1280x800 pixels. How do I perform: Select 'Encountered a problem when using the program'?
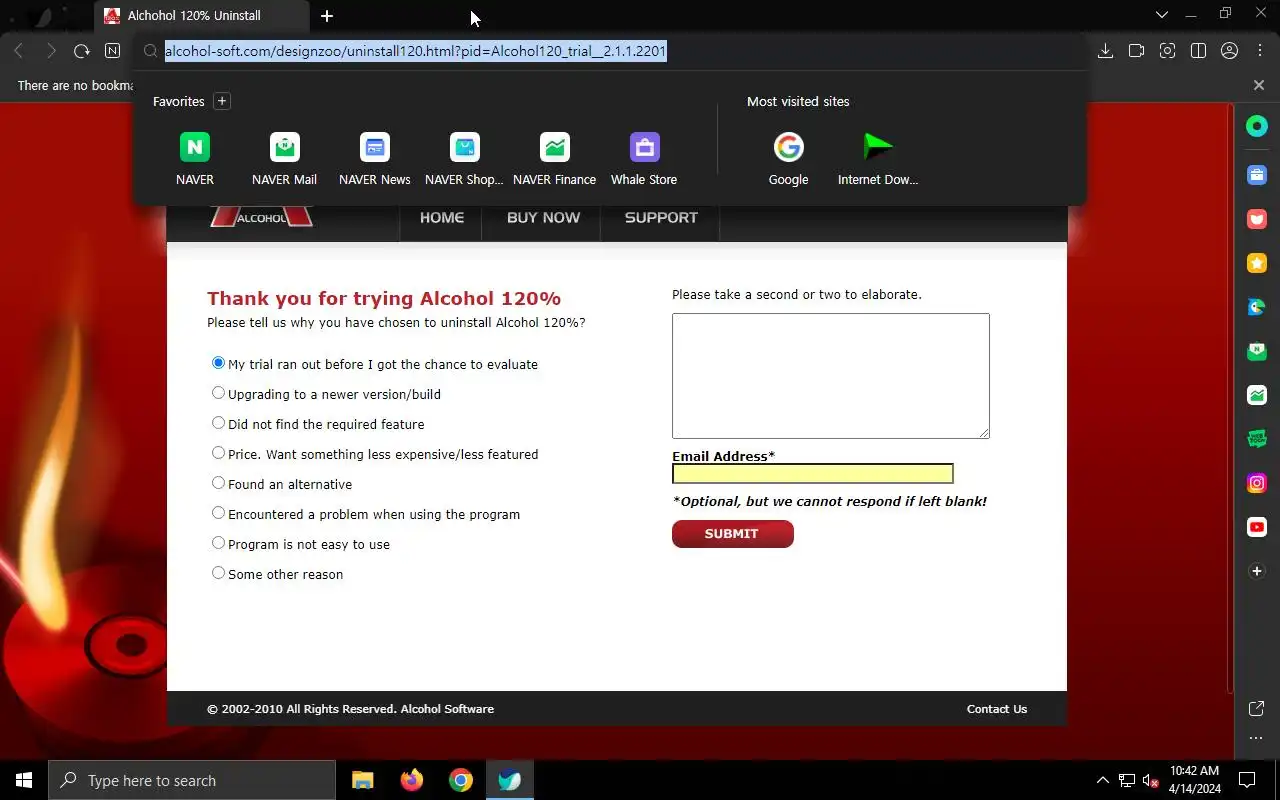(x=218, y=513)
